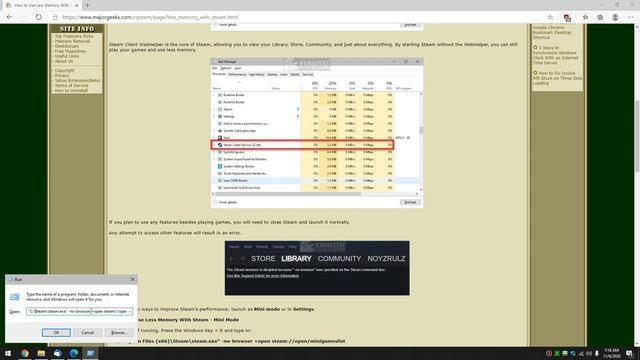Open the How to Uninstall link
640x360 pixels.
[x=71, y=90]
